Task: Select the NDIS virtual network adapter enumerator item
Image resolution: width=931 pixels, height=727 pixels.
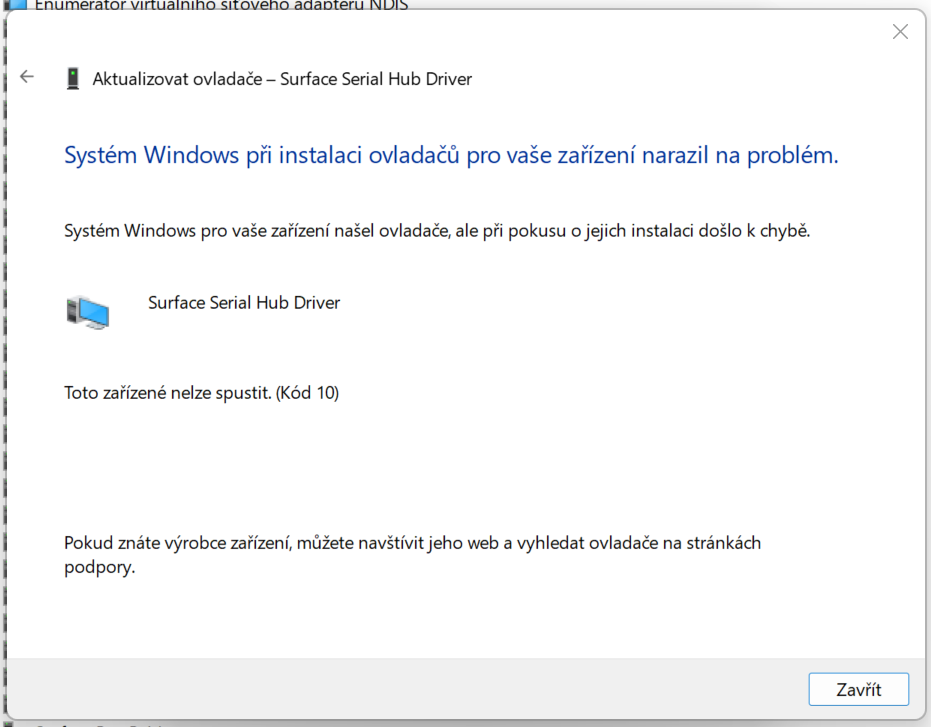Action: pos(220,4)
